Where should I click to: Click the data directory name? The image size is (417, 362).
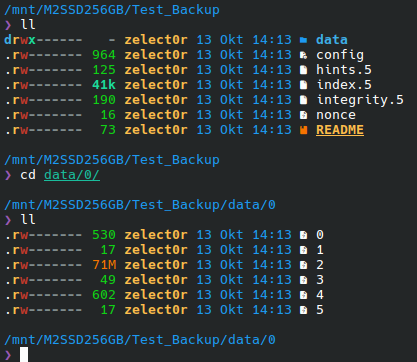pyautogui.click(x=332, y=40)
